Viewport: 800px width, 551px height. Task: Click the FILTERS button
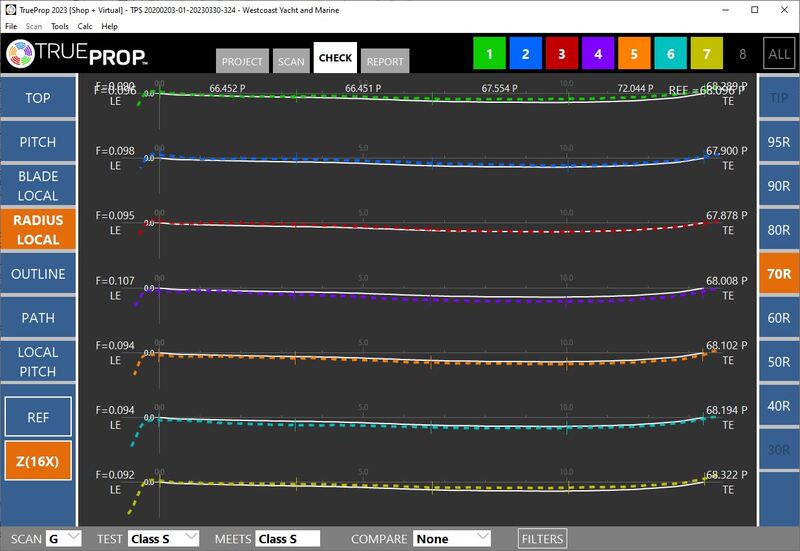[542, 539]
